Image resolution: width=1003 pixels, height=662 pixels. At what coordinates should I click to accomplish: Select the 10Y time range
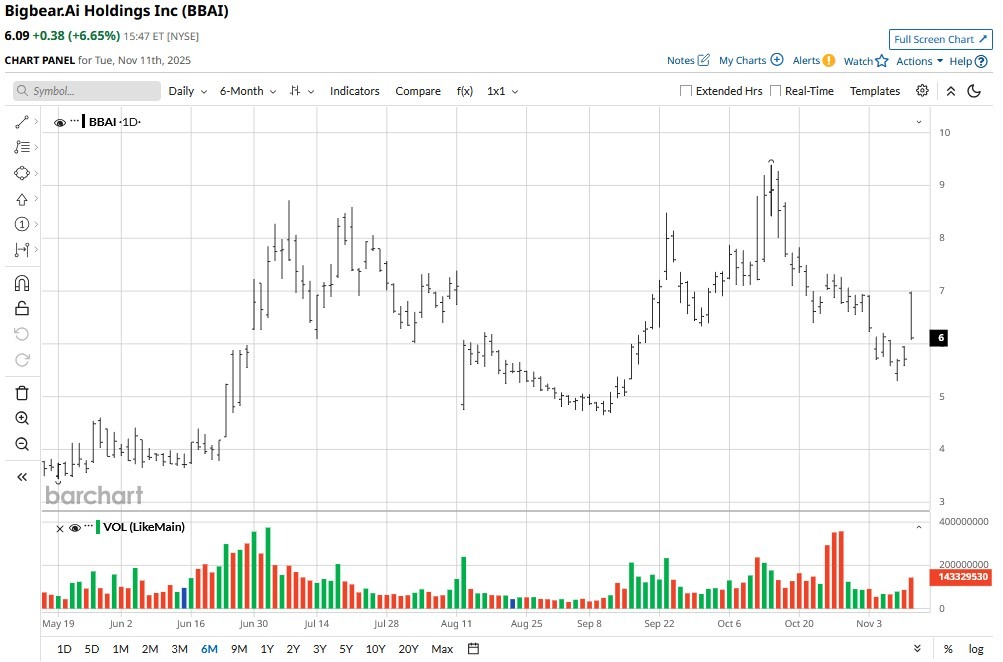tap(375, 649)
